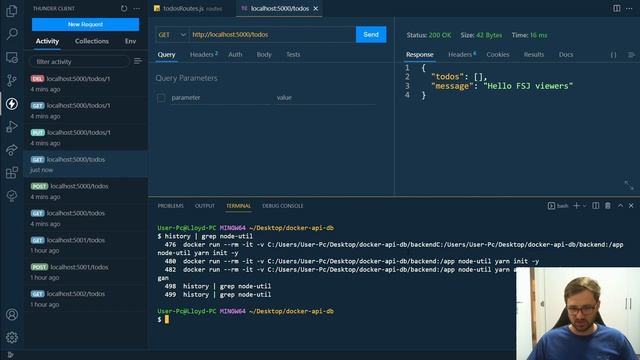The image size is (640, 360).
Task: Switch to the PROBLEMS panel tab
Action: 171,206
